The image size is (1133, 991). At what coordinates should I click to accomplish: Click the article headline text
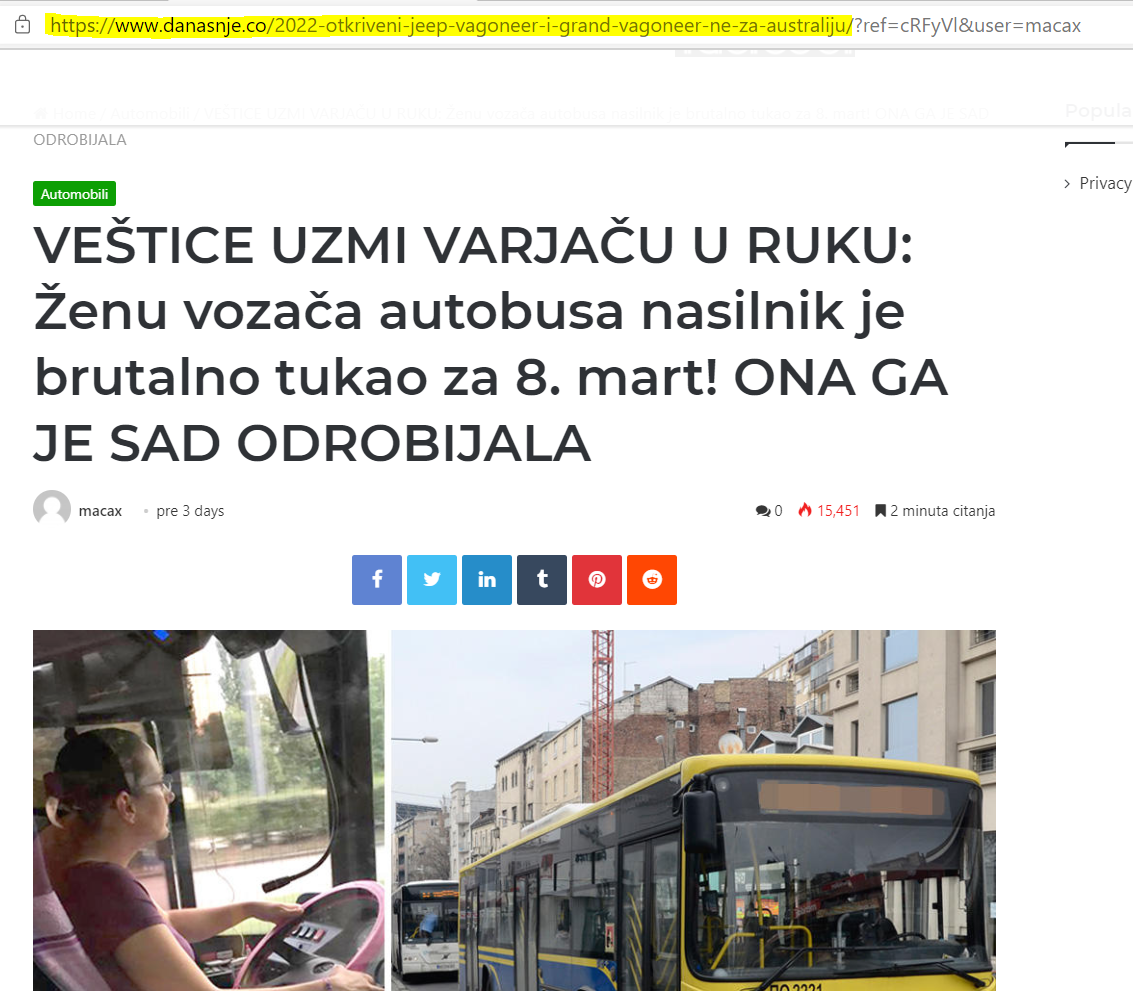click(x=491, y=344)
